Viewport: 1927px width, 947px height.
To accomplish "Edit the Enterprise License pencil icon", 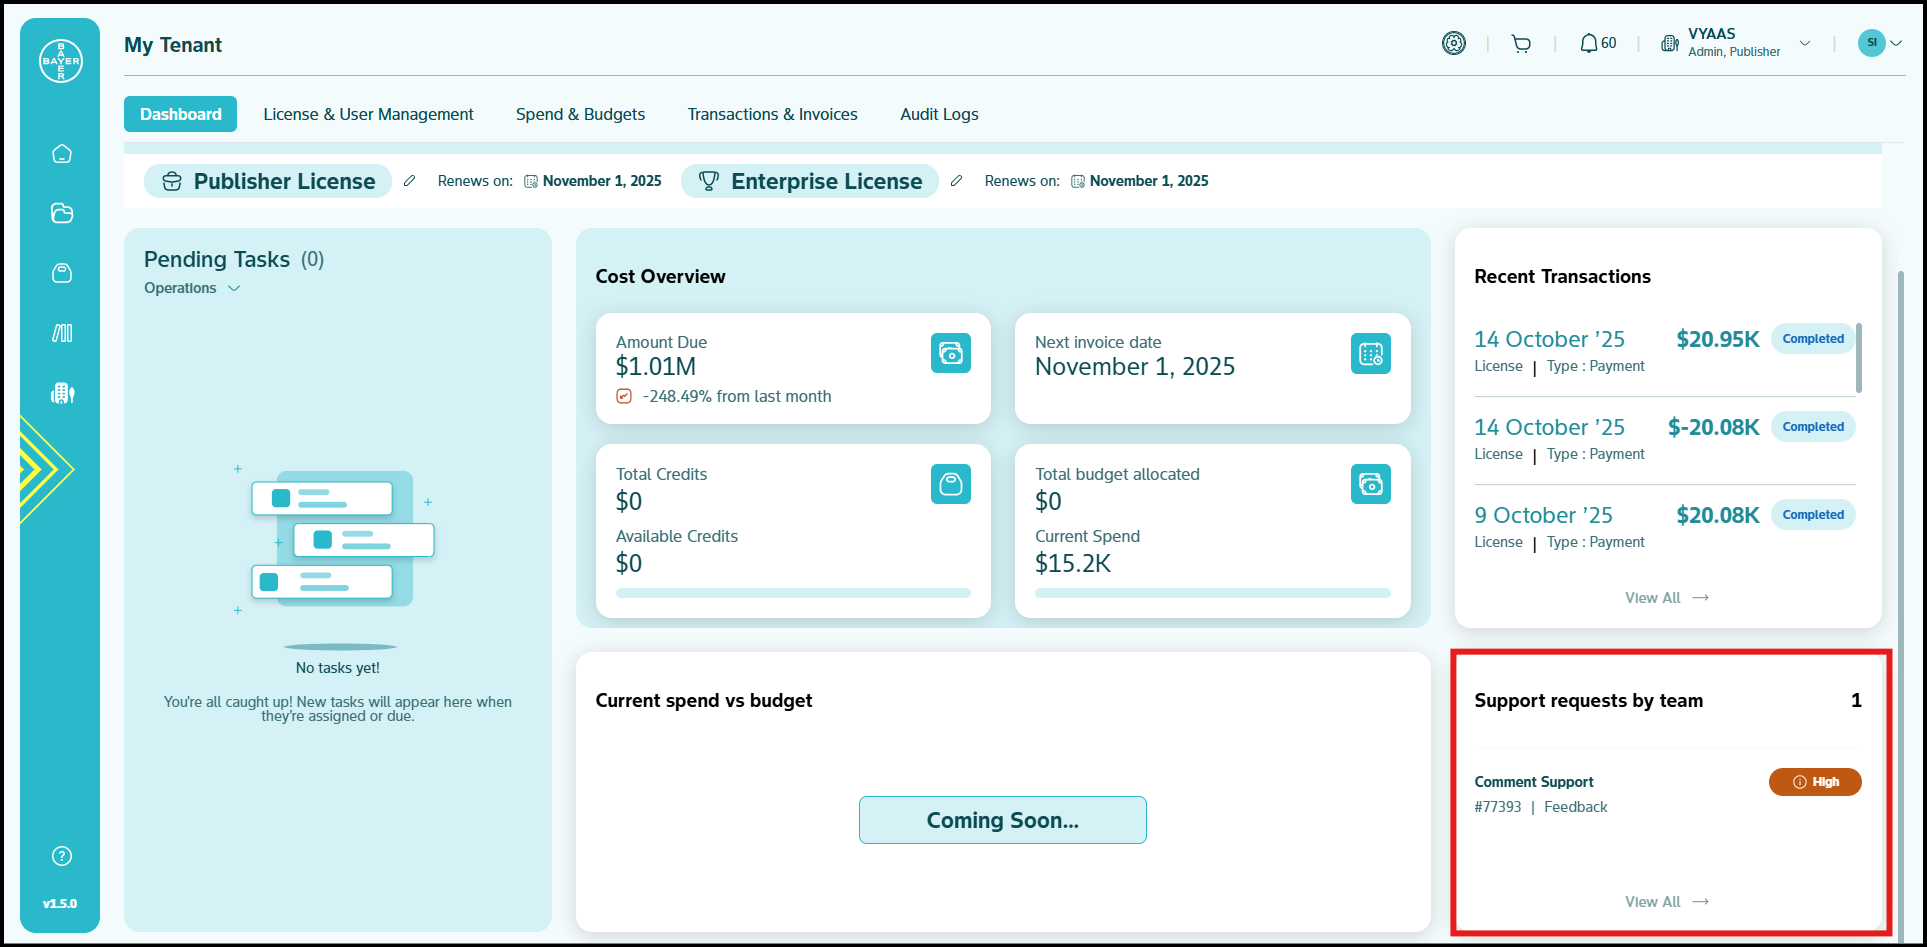I will (956, 181).
